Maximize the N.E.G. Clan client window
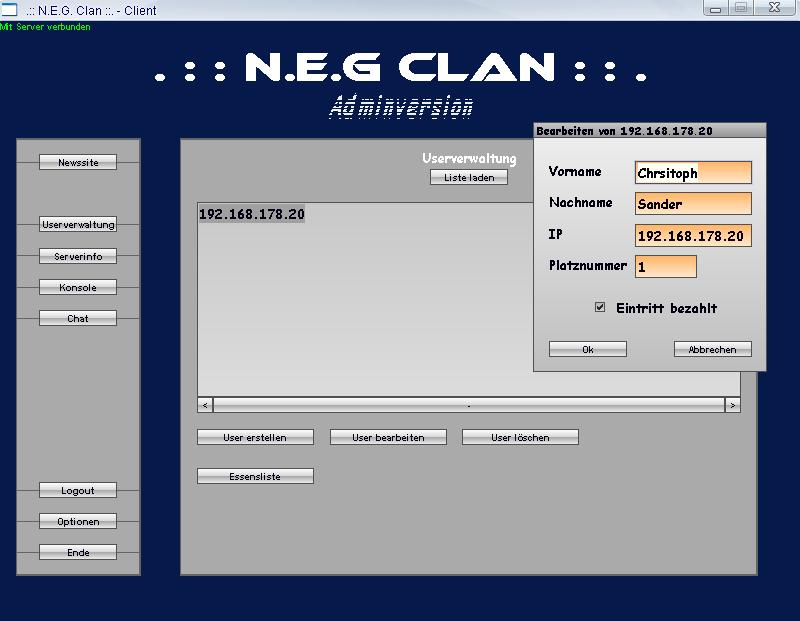Screen dimensions: 800x621 coord(741,8)
